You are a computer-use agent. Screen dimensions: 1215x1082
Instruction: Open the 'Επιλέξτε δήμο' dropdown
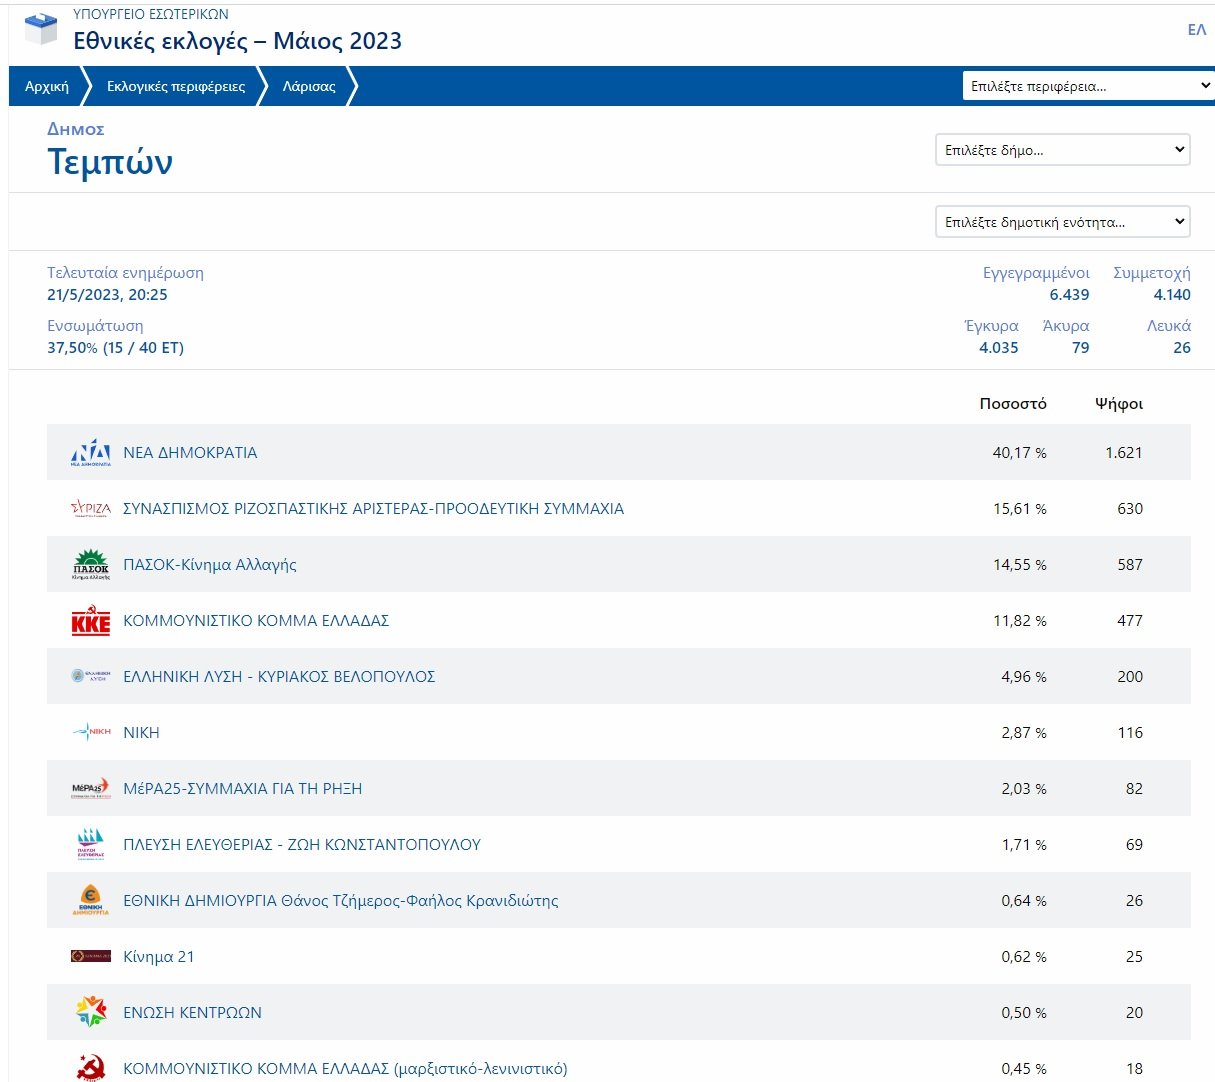click(1062, 150)
